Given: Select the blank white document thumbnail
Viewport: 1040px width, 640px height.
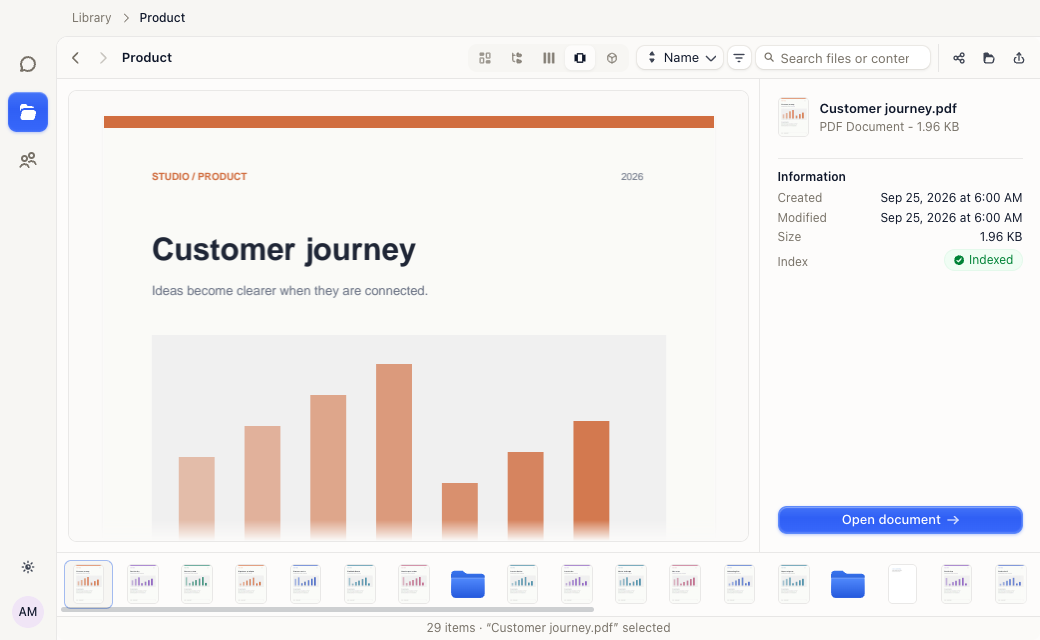Looking at the screenshot, I should point(902,584).
